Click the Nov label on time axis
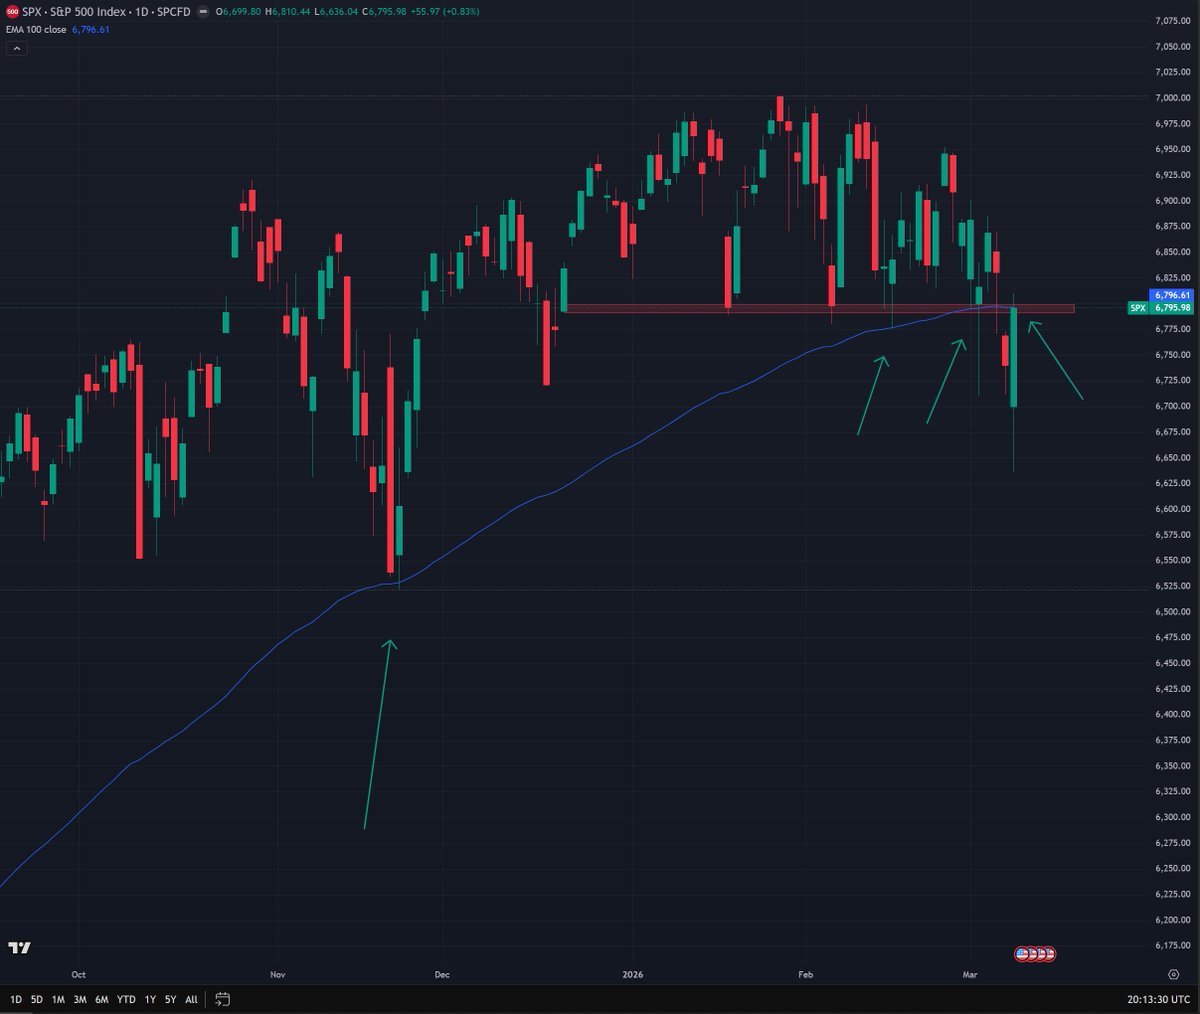The height and width of the screenshot is (1014, 1200). pyautogui.click(x=278, y=974)
